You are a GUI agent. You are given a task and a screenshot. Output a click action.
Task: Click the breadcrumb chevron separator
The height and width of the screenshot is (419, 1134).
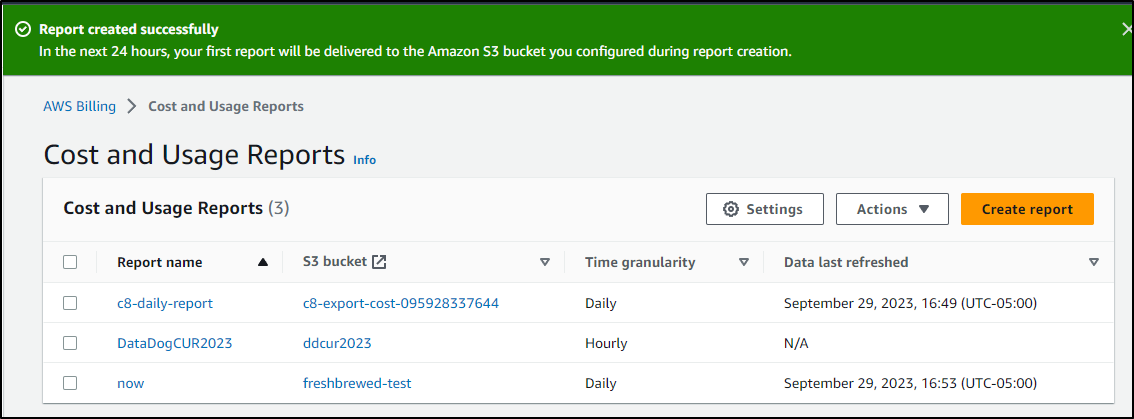132,106
